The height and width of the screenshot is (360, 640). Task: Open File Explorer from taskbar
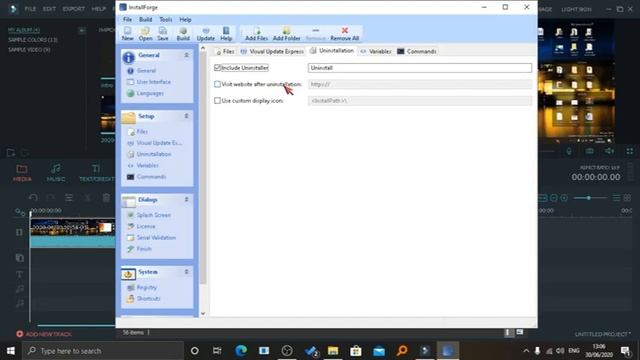coord(333,351)
